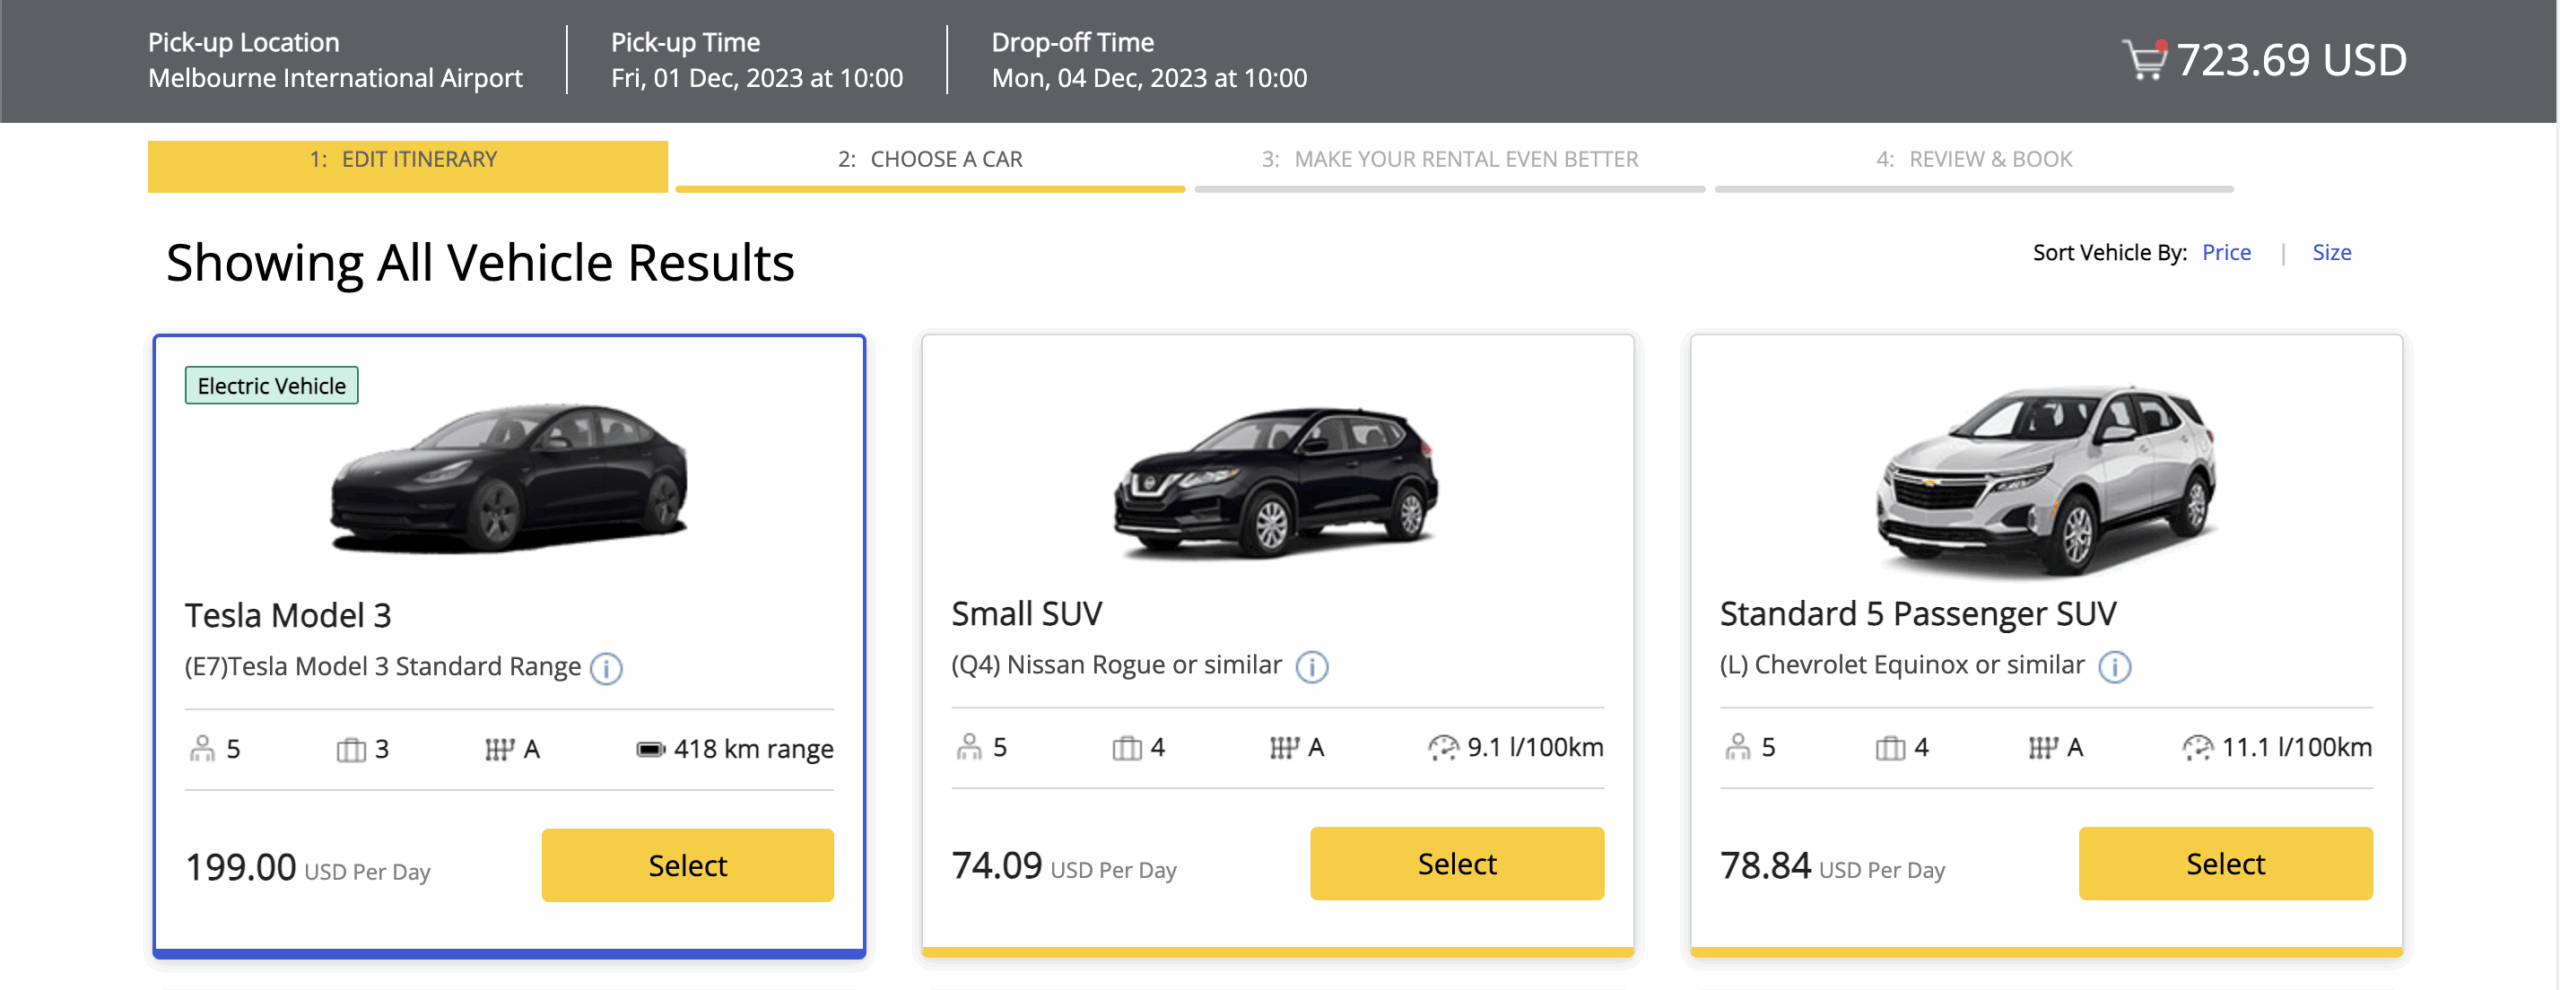This screenshot has height=990, width=2560.
Task: Jump to Review & Book step
Action: (x=1973, y=160)
